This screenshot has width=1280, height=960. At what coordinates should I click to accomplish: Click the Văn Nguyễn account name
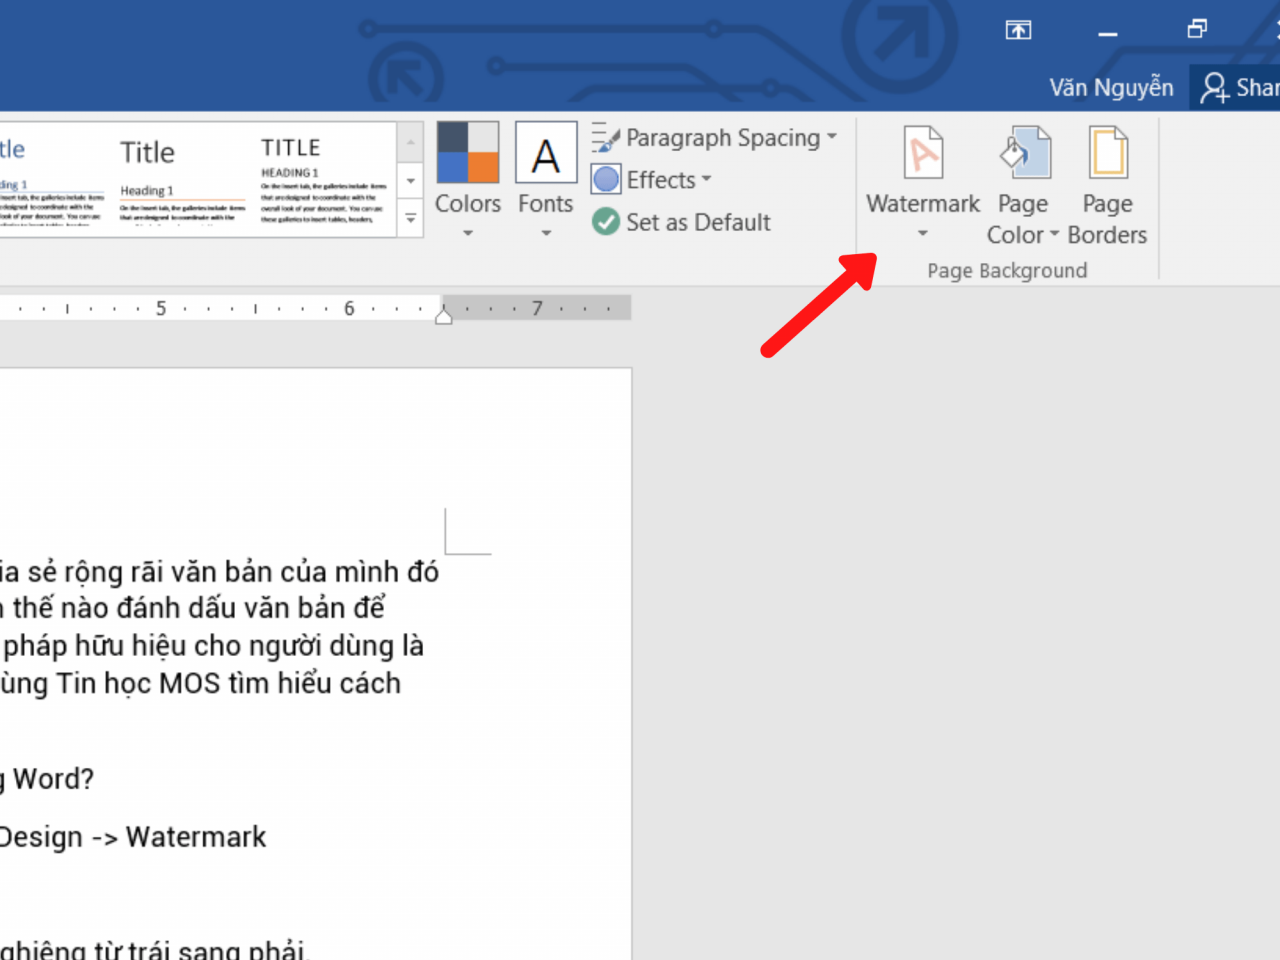[x=1111, y=88]
